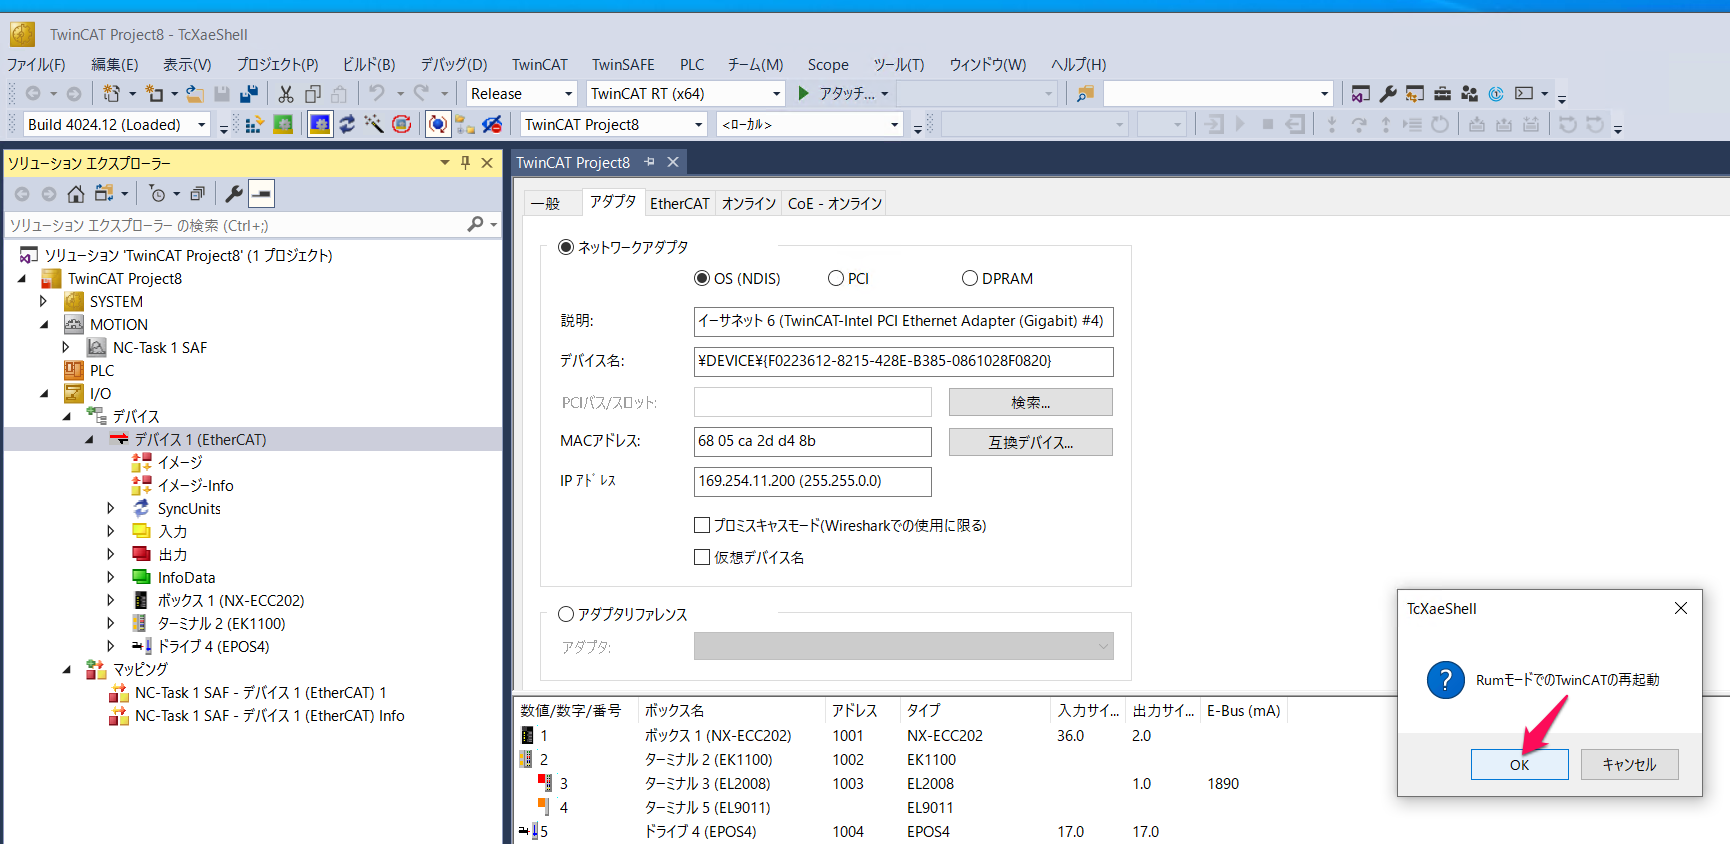Click Show Sub Items crossed-eye icon
The width and height of the screenshot is (1730, 844).
(492, 124)
